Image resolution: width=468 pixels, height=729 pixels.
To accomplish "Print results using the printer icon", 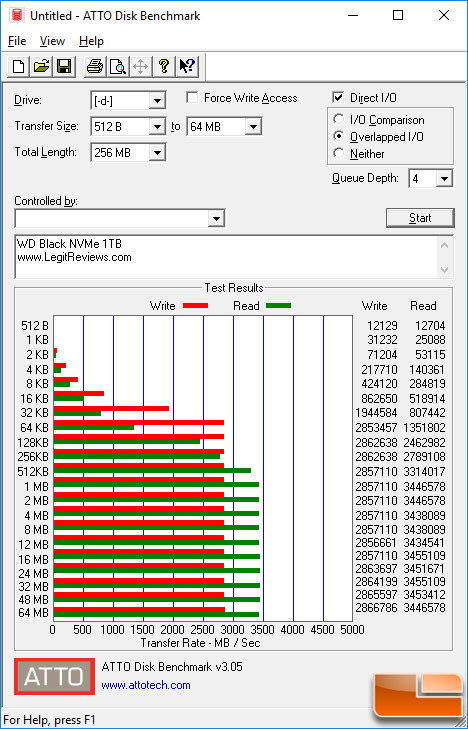I will point(95,66).
